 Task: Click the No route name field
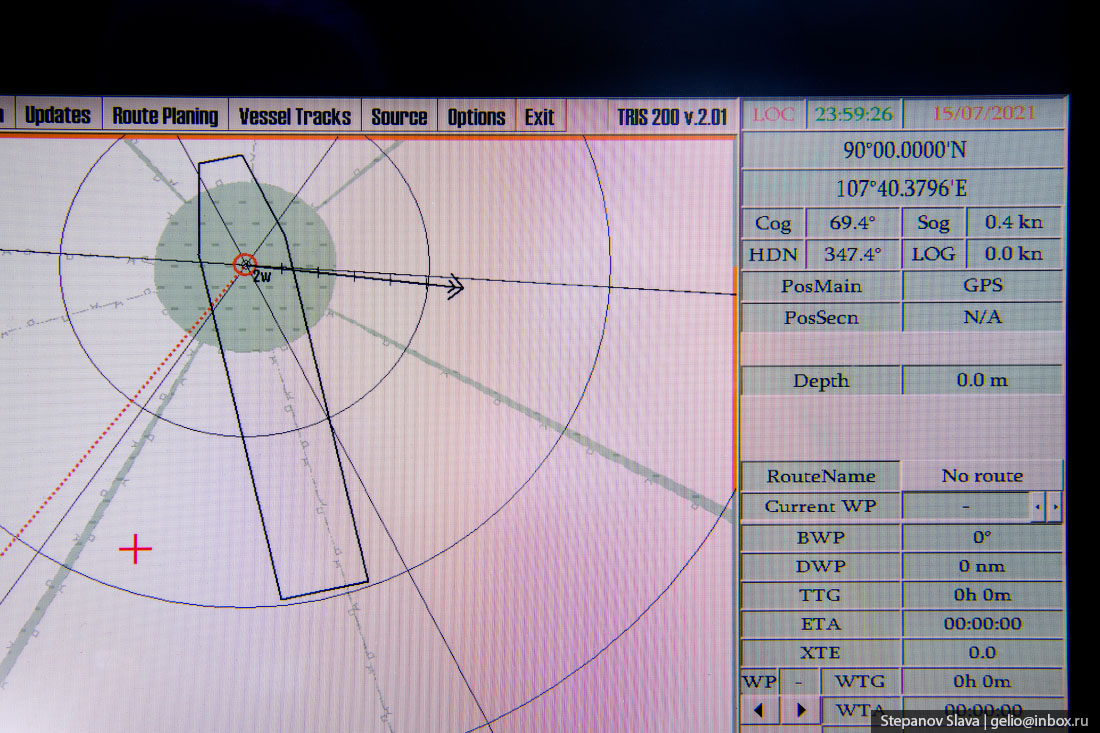pyautogui.click(x=982, y=476)
